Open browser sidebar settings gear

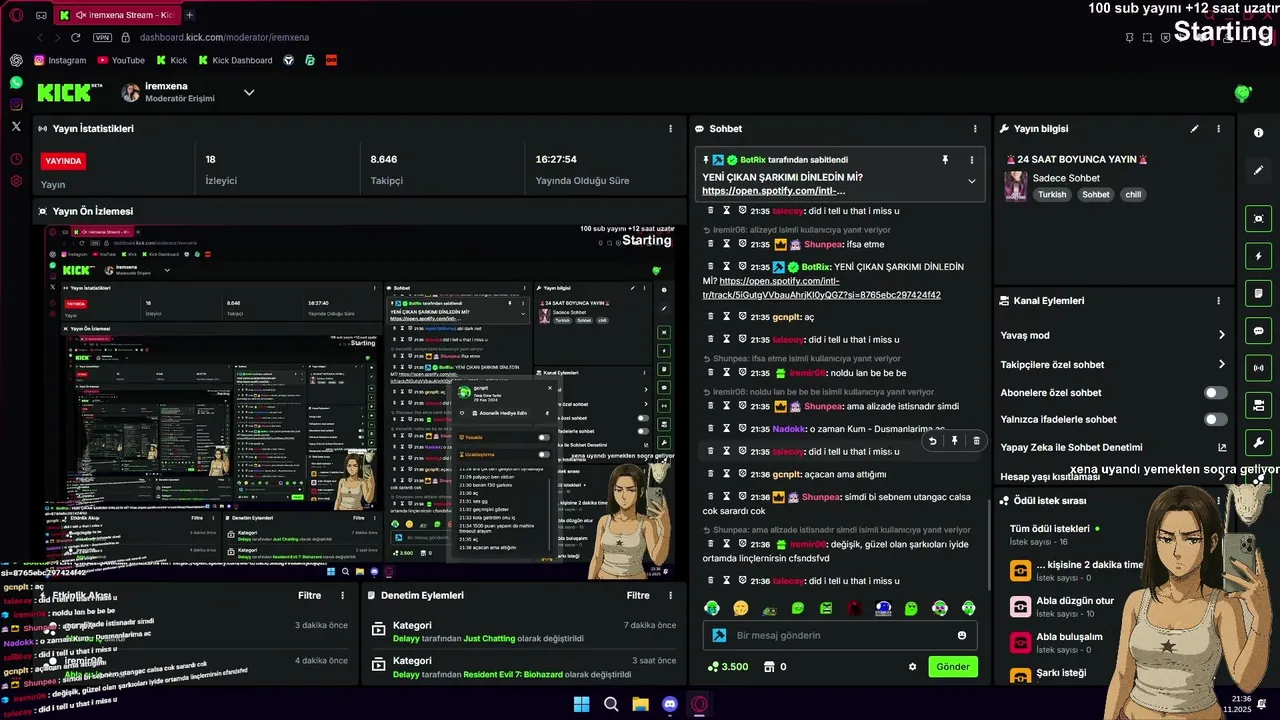click(x=16, y=181)
